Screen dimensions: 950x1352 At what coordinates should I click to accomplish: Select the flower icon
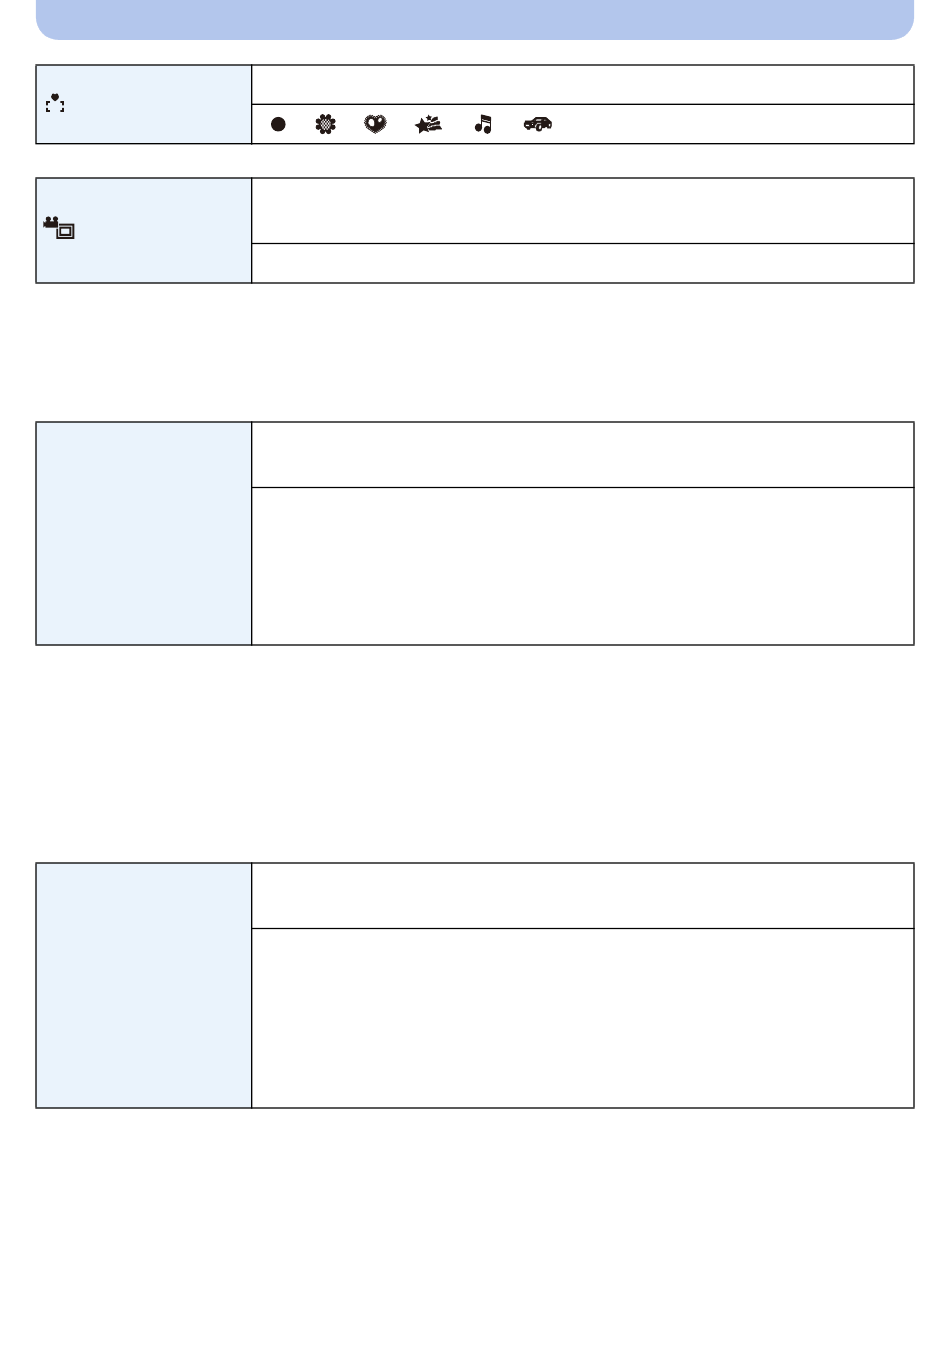(326, 124)
